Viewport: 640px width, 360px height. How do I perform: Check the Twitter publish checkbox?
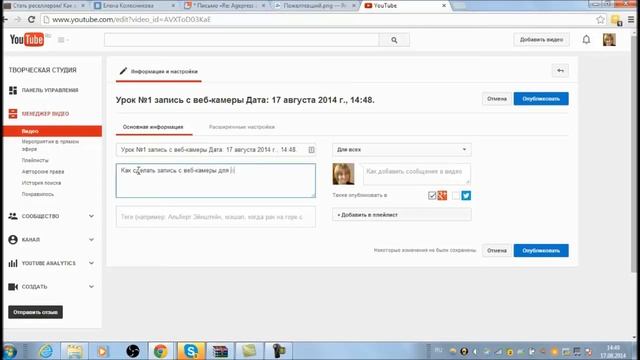456,196
